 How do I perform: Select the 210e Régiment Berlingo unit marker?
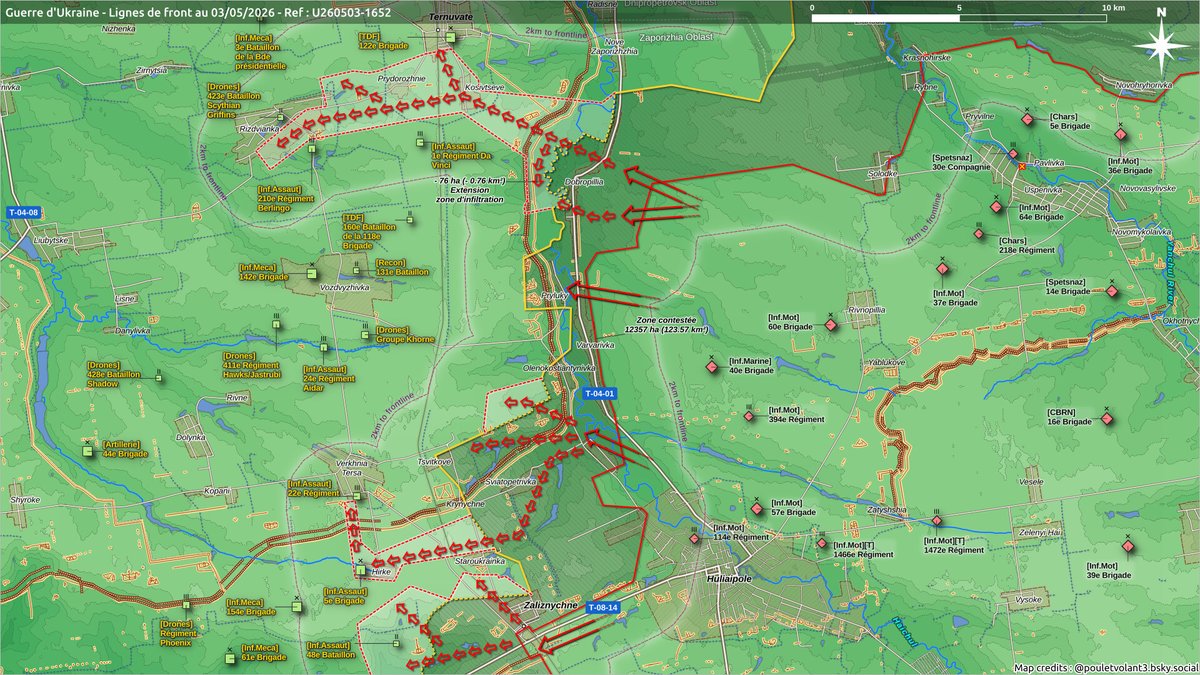(x=311, y=150)
